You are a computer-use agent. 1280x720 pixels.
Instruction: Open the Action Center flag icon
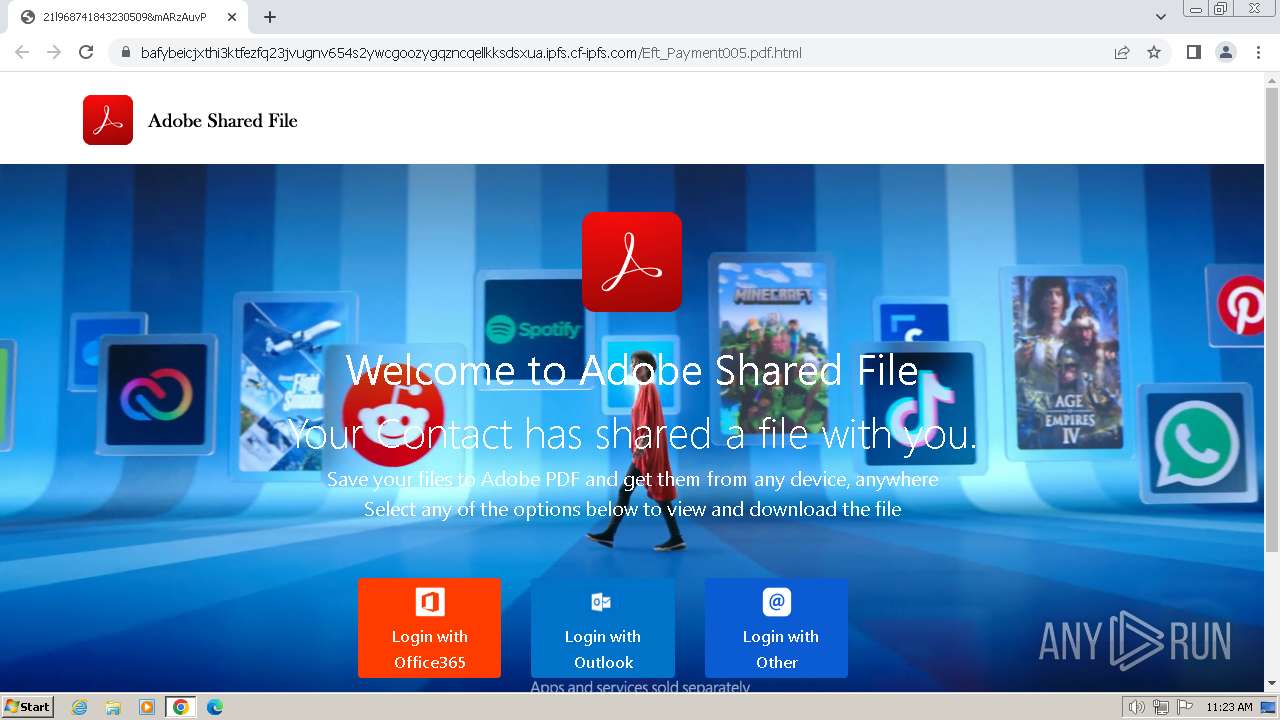click(1185, 707)
